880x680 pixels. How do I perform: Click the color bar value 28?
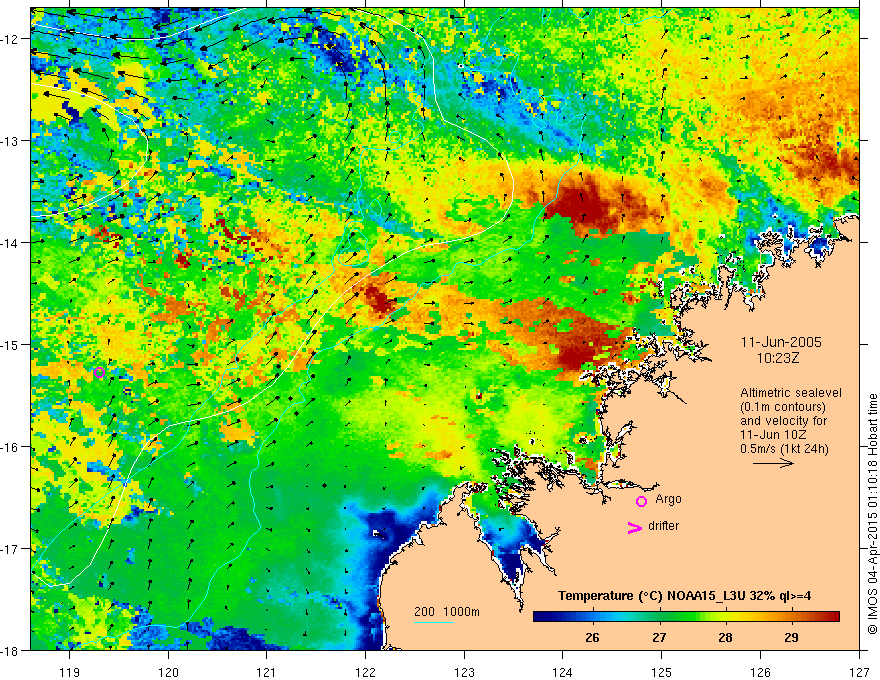click(x=725, y=637)
